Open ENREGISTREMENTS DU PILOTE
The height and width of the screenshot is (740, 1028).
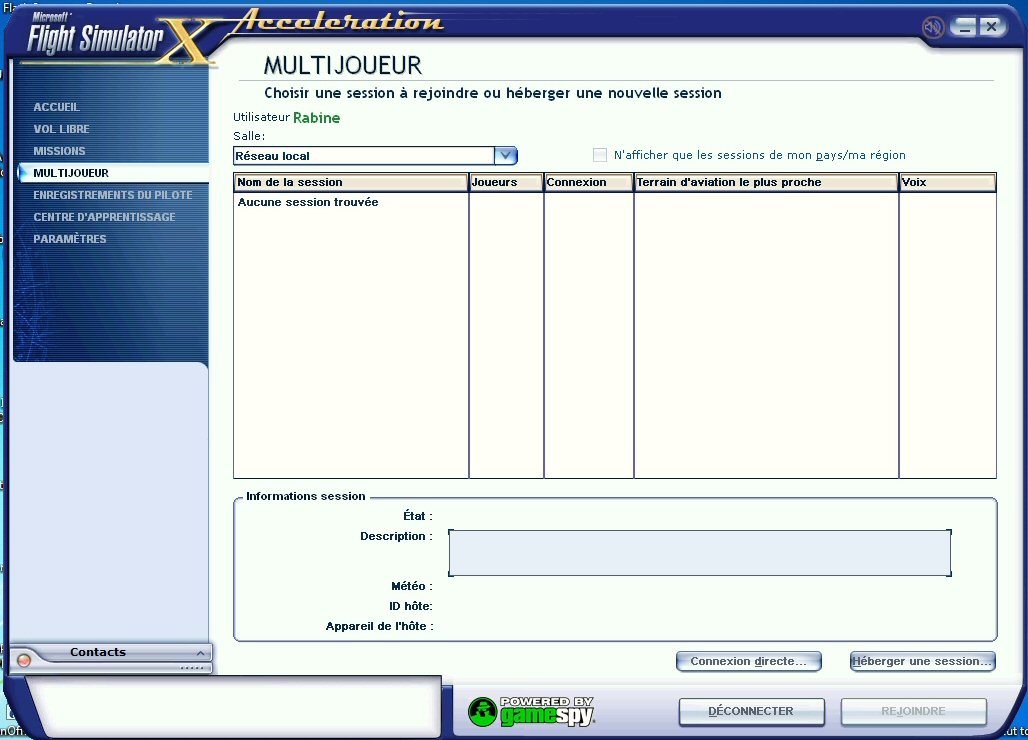[x=113, y=195]
